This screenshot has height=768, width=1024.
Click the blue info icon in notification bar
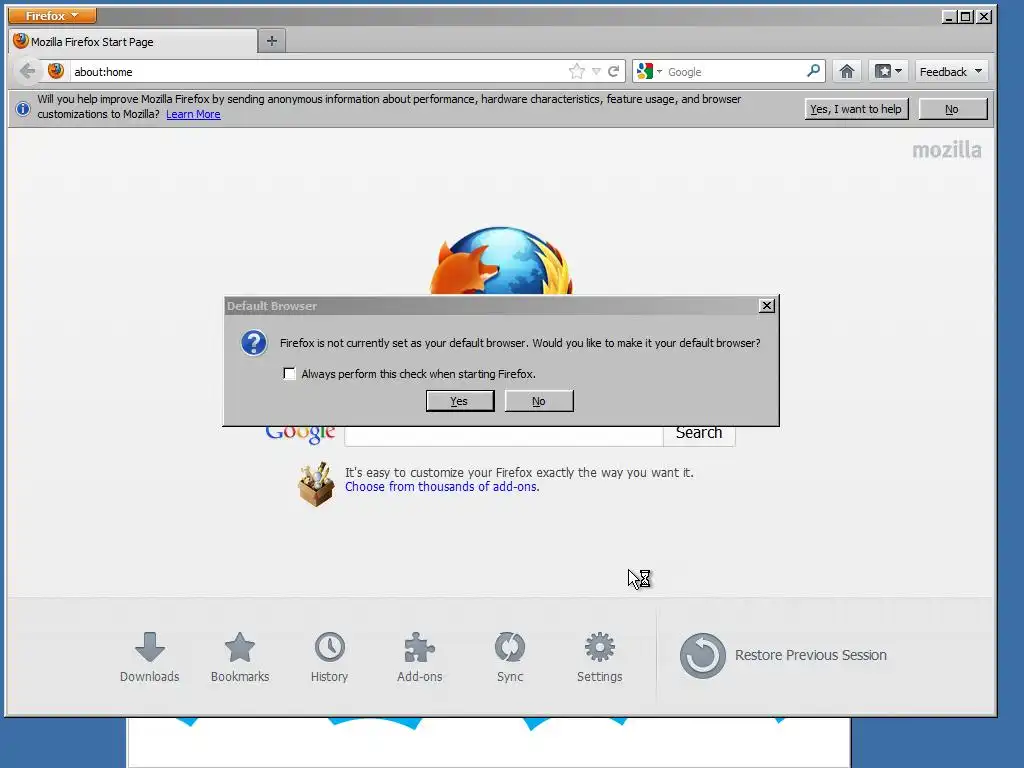(x=23, y=109)
